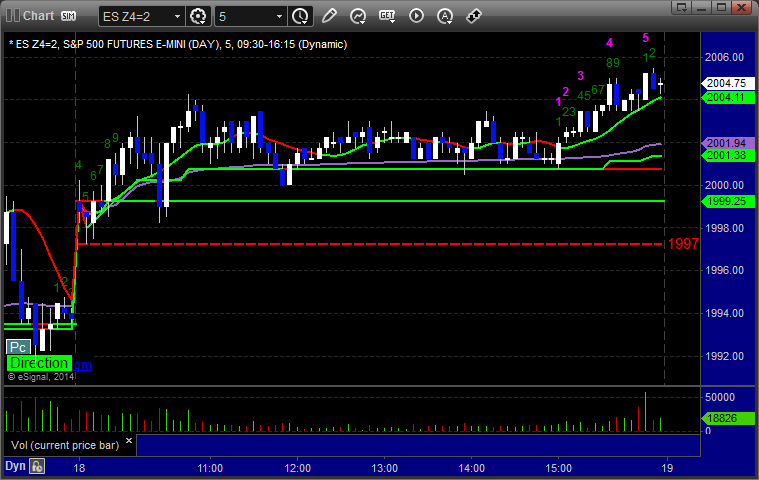Select the Vol (current price bar) tab
This screenshot has height=480, width=759.
tap(65, 445)
